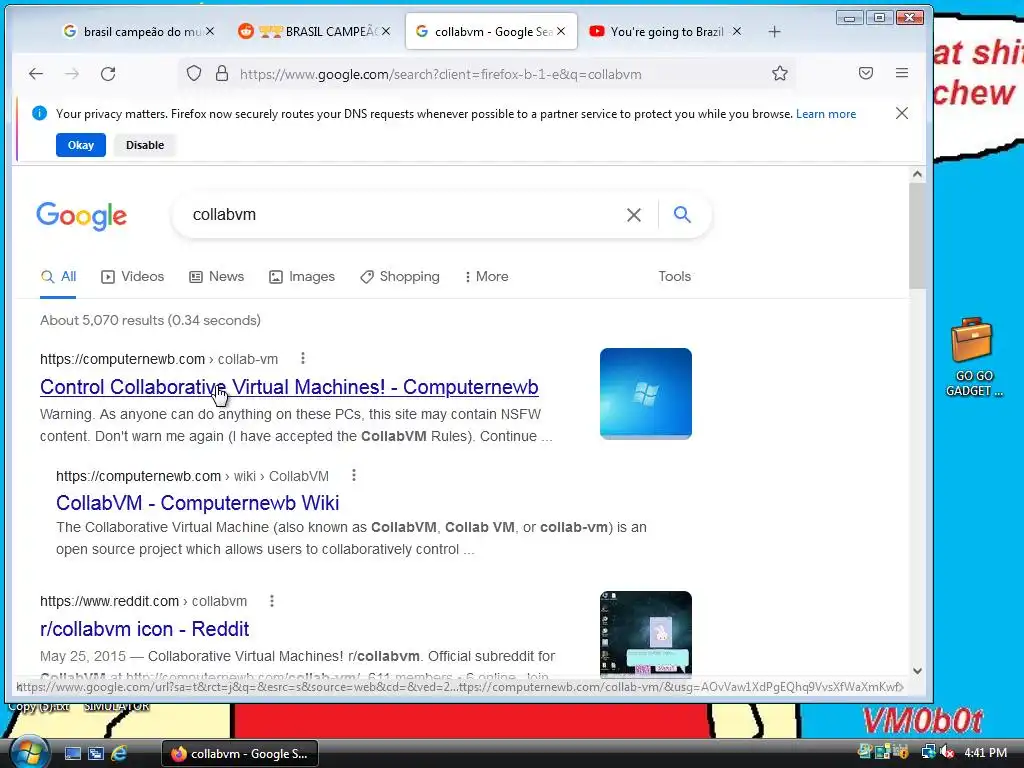Open CollabVM - Computernewb Wiki result
The width and height of the screenshot is (1024, 768).
tap(197, 503)
